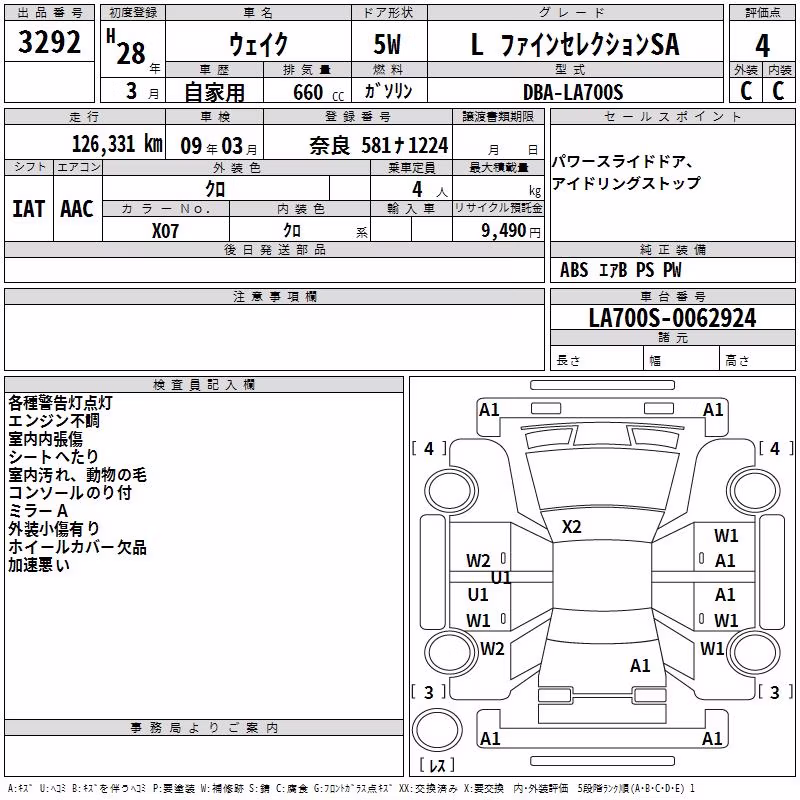
Task: Click the spare tire circle above レス
Action: 437,730
